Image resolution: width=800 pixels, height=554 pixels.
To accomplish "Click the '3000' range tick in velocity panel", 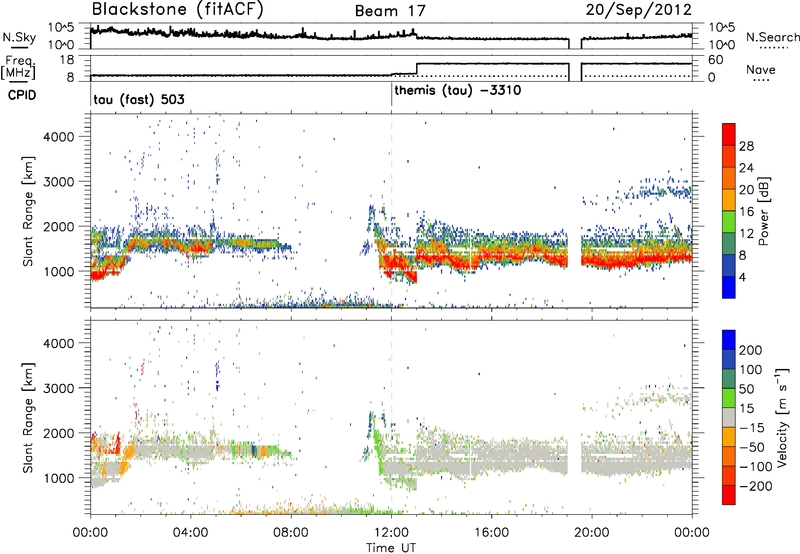I will click(x=58, y=388).
